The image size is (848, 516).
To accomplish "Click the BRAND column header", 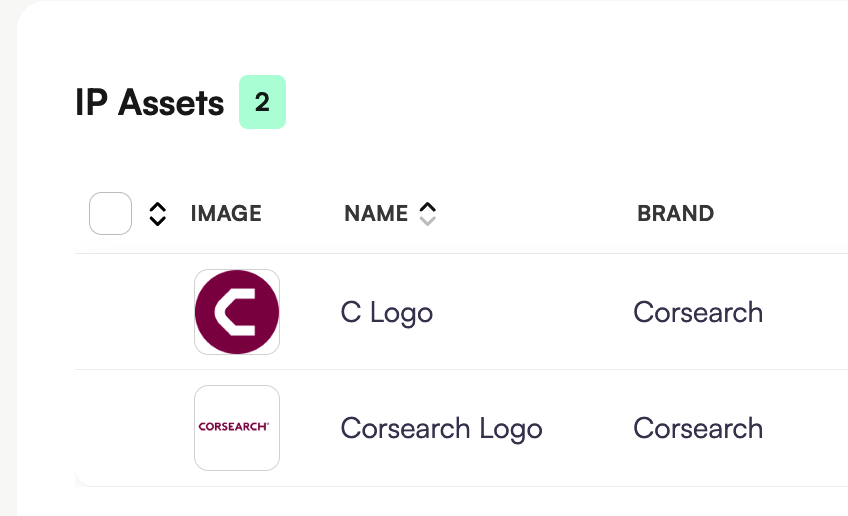I will [x=675, y=213].
